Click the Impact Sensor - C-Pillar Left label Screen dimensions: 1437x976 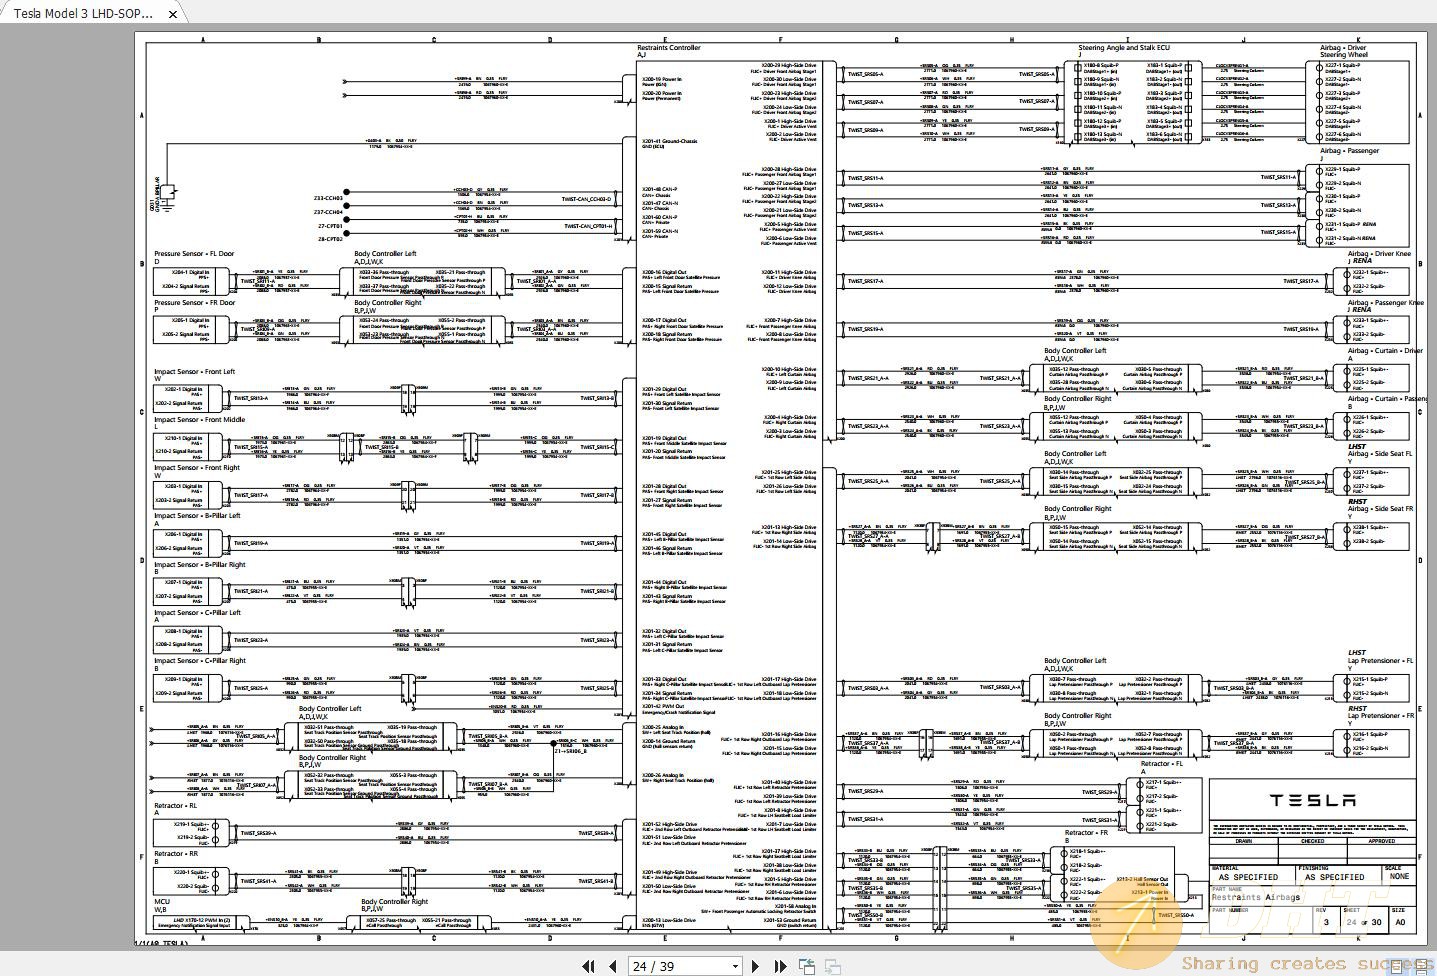pyautogui.click(x=197, y=612)
